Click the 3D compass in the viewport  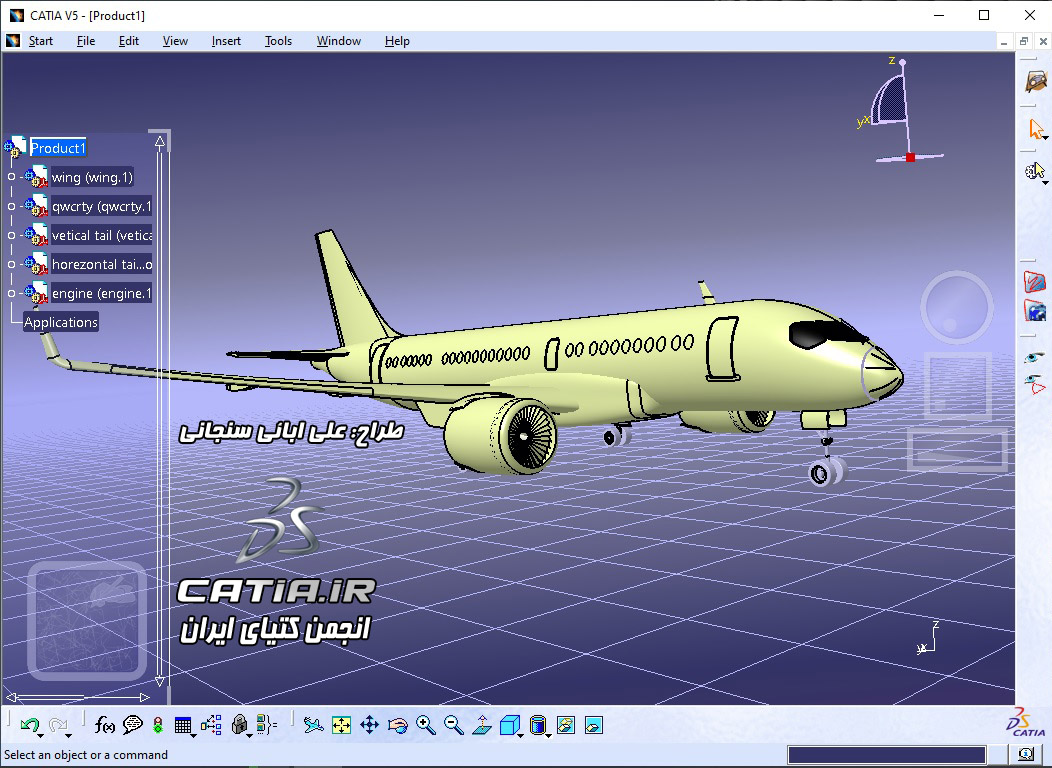tap(899, 111)
